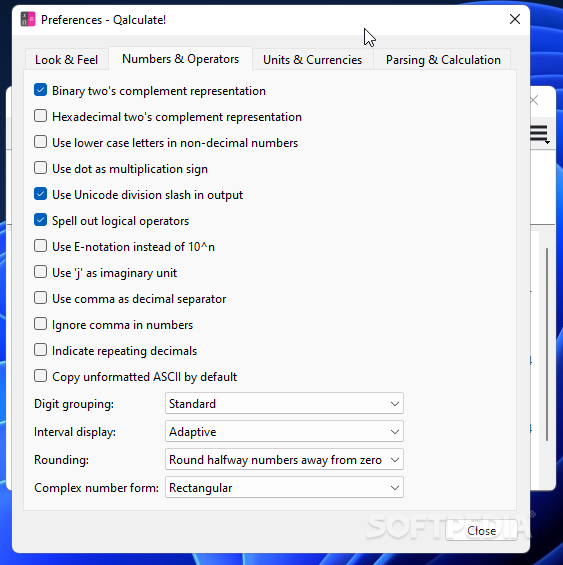Select the Numbers & Operators tab
563x565 pixels.
180,59
